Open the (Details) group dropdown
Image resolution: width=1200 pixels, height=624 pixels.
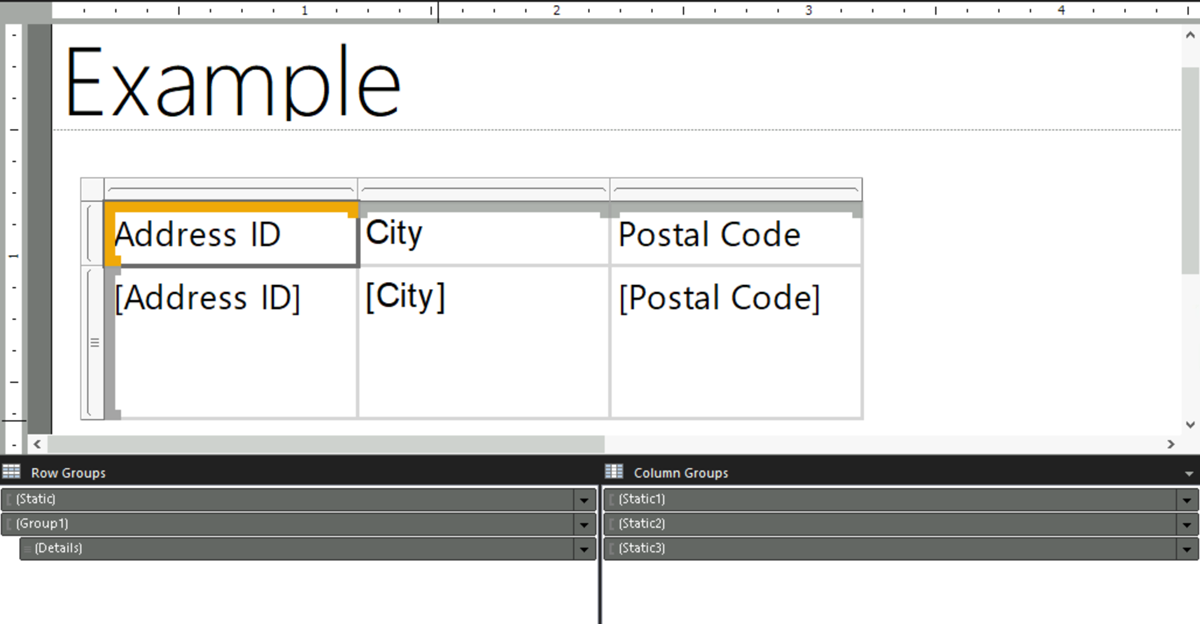[585, 548]
